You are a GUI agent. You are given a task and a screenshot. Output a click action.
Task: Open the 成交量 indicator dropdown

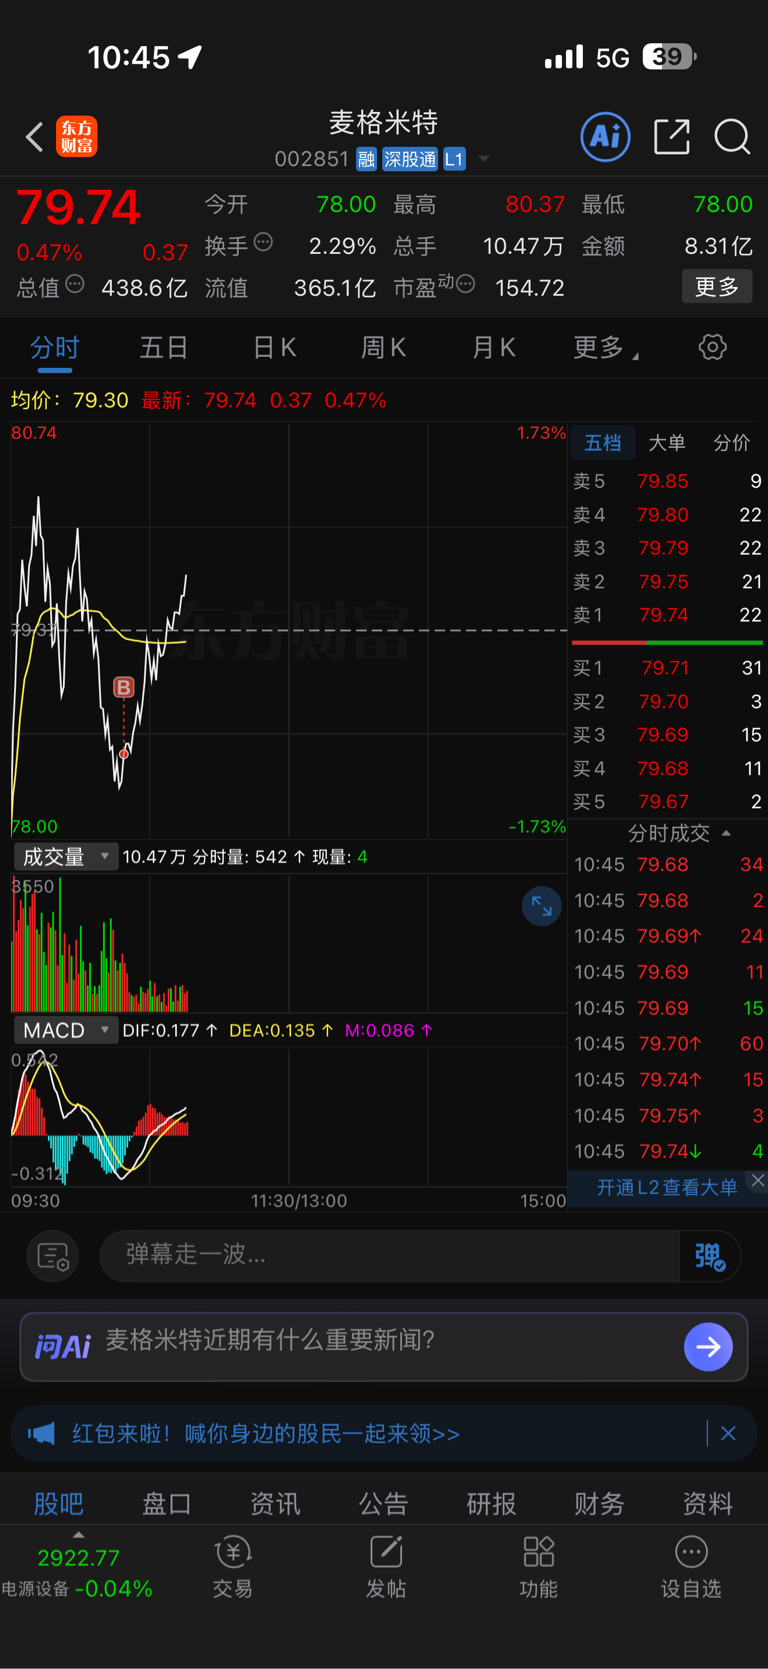coord(65,857)
